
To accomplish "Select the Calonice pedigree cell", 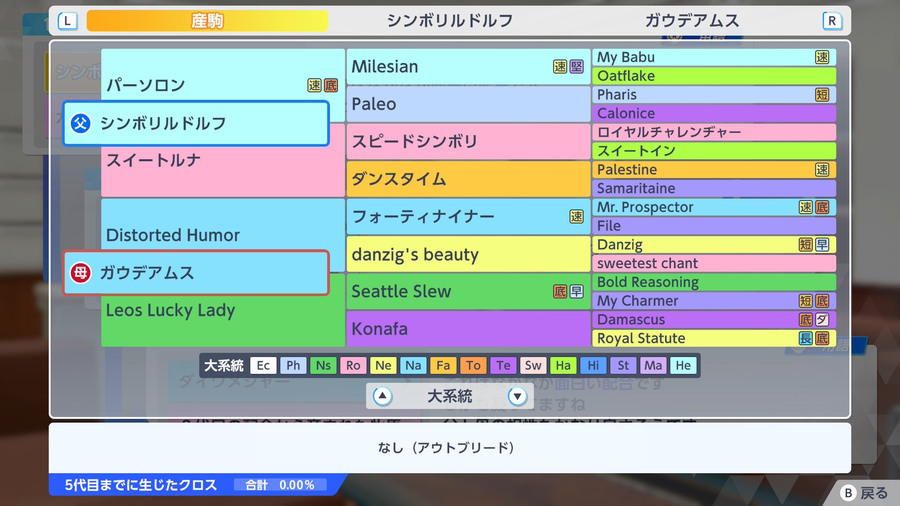I will coord(714,113).
